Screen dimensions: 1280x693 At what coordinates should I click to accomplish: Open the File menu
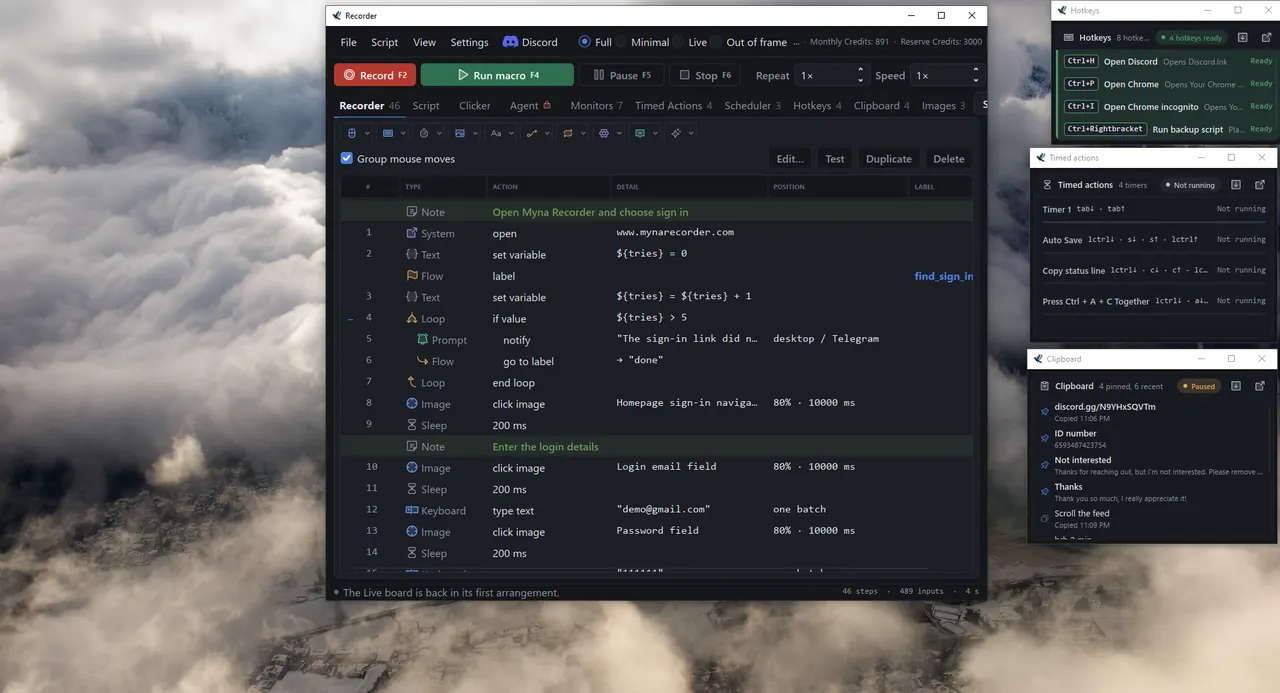[348, 42]
